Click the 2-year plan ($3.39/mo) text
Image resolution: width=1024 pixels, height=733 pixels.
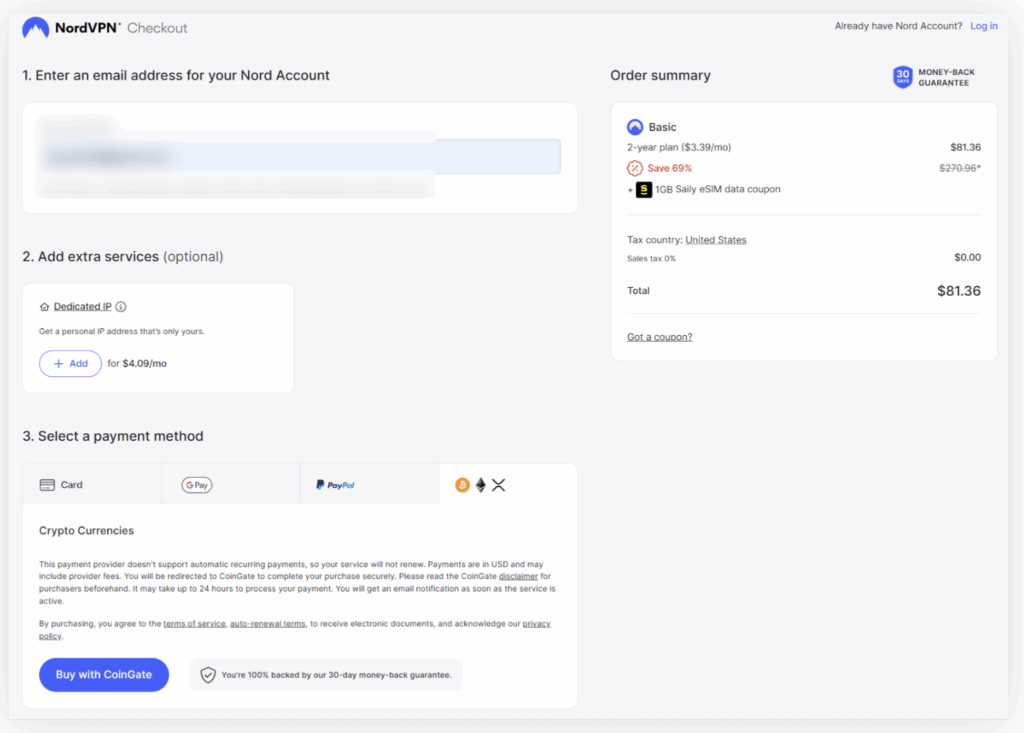(x=679, y=148)
